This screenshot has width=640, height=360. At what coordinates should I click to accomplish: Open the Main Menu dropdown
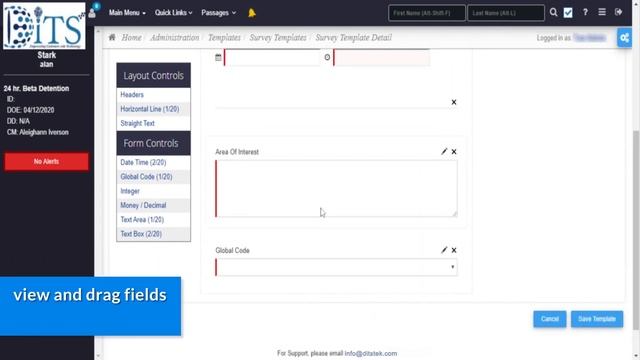127,13
